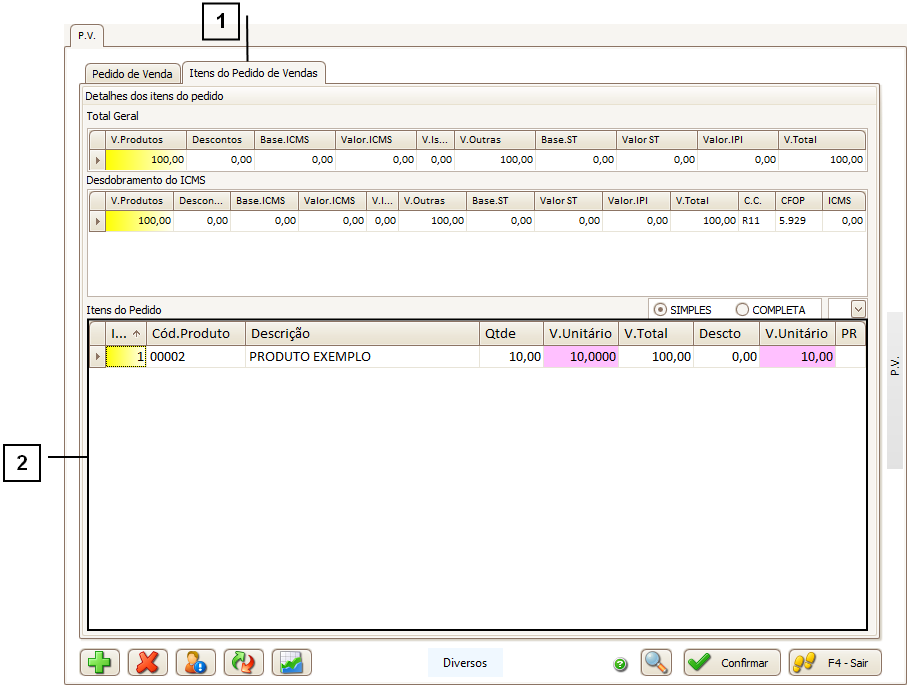Click the F4 - Sair button

pos(834,662)
